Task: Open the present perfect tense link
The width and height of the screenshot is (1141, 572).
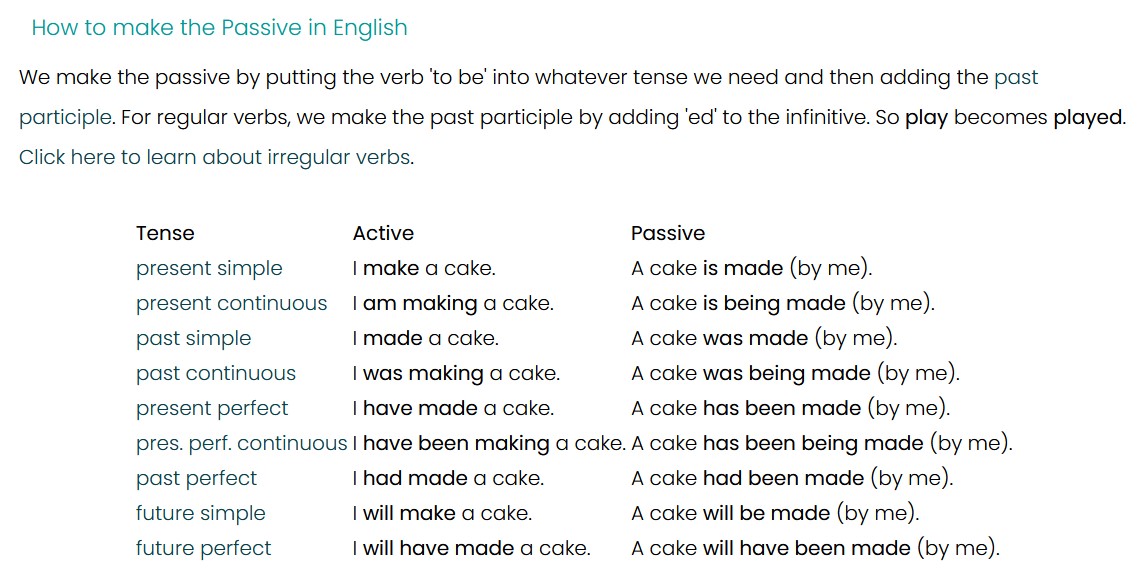Action: point(212,408)
